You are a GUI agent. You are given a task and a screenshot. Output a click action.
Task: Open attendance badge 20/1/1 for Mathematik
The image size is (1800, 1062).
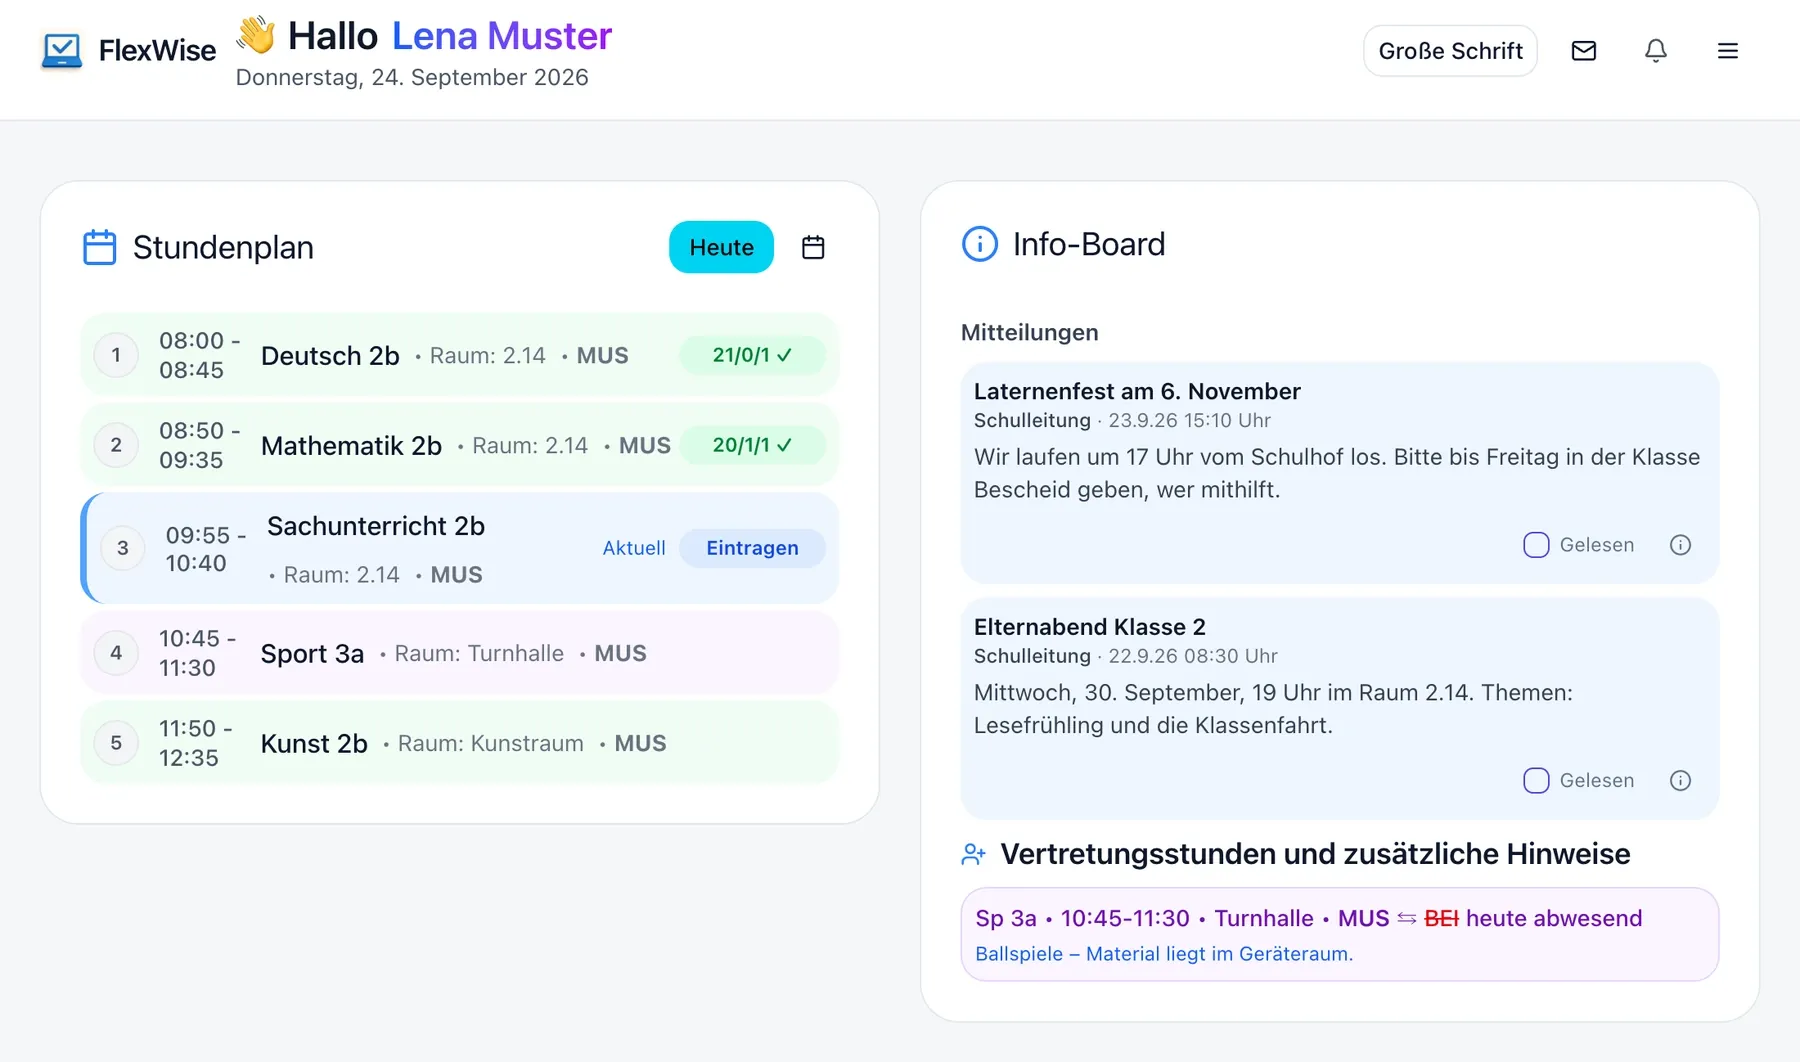(752, 445)
